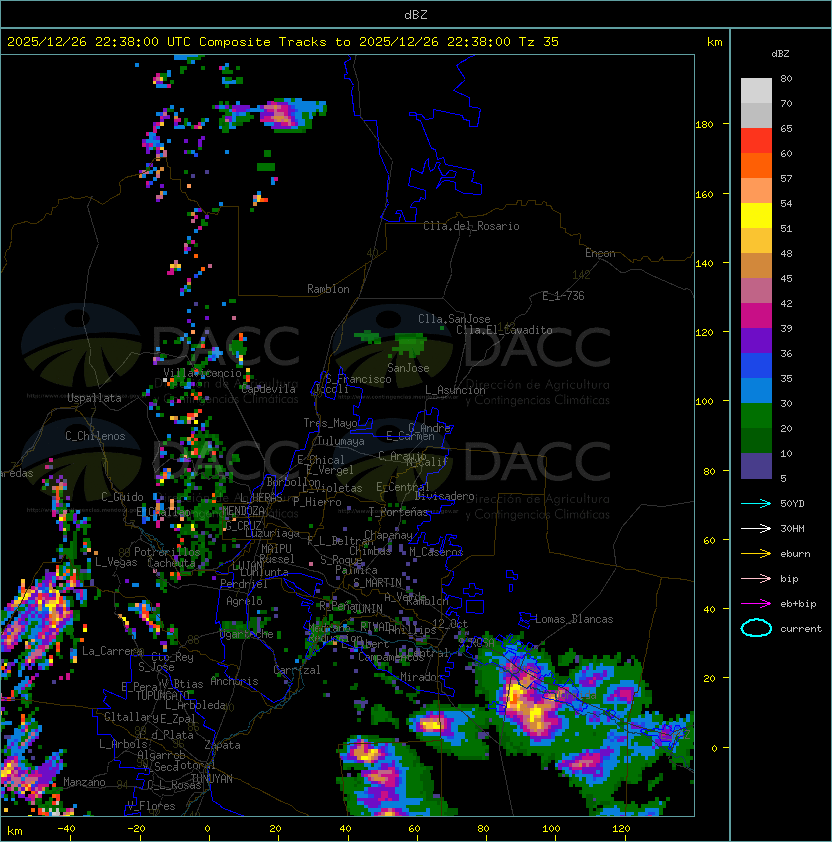Click the 'C_Chilenos' map label
This screenshot has width=832, height=842.
click(x=95, y=435)
